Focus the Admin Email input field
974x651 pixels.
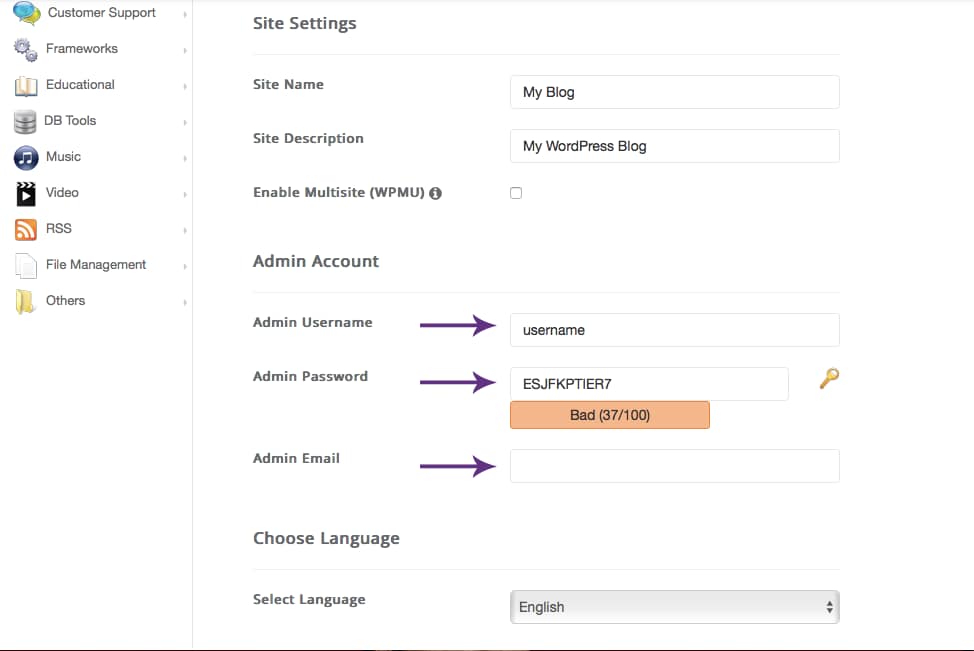(674, 466)
